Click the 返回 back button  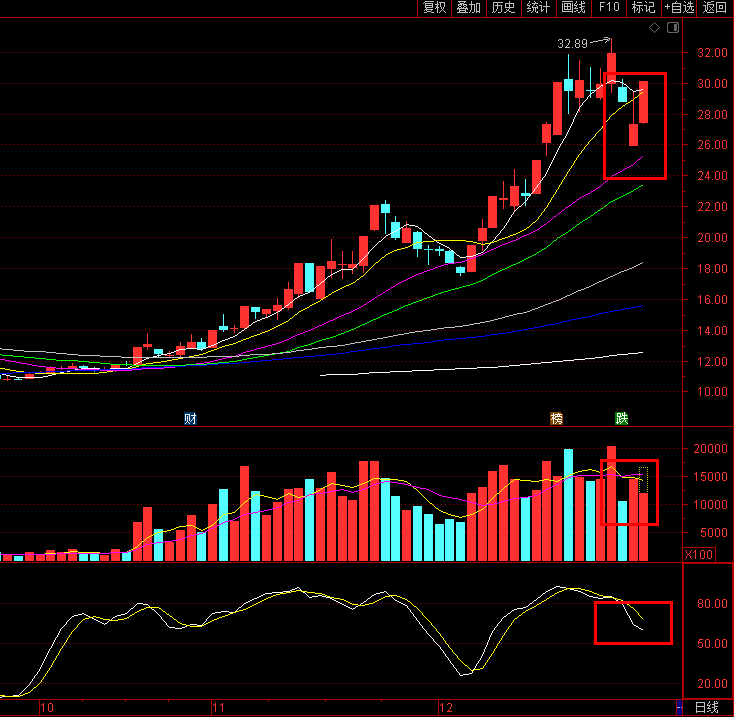(x=715, y=8)
